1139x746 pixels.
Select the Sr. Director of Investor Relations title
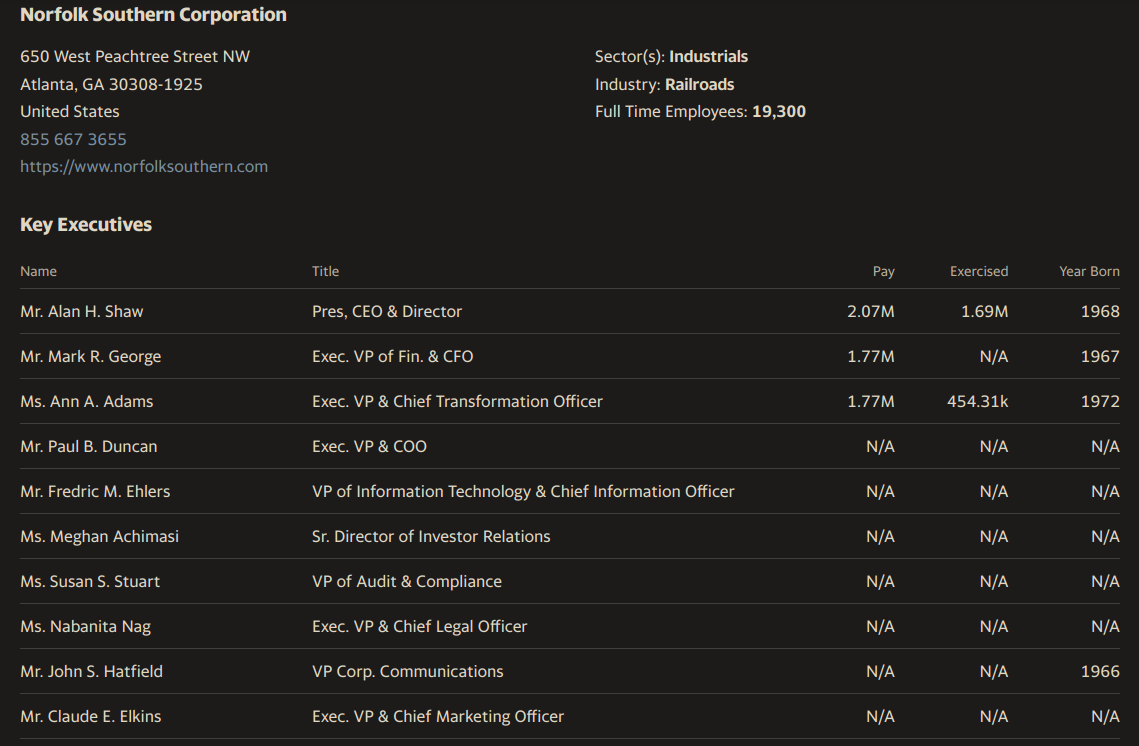pos(431,537)
